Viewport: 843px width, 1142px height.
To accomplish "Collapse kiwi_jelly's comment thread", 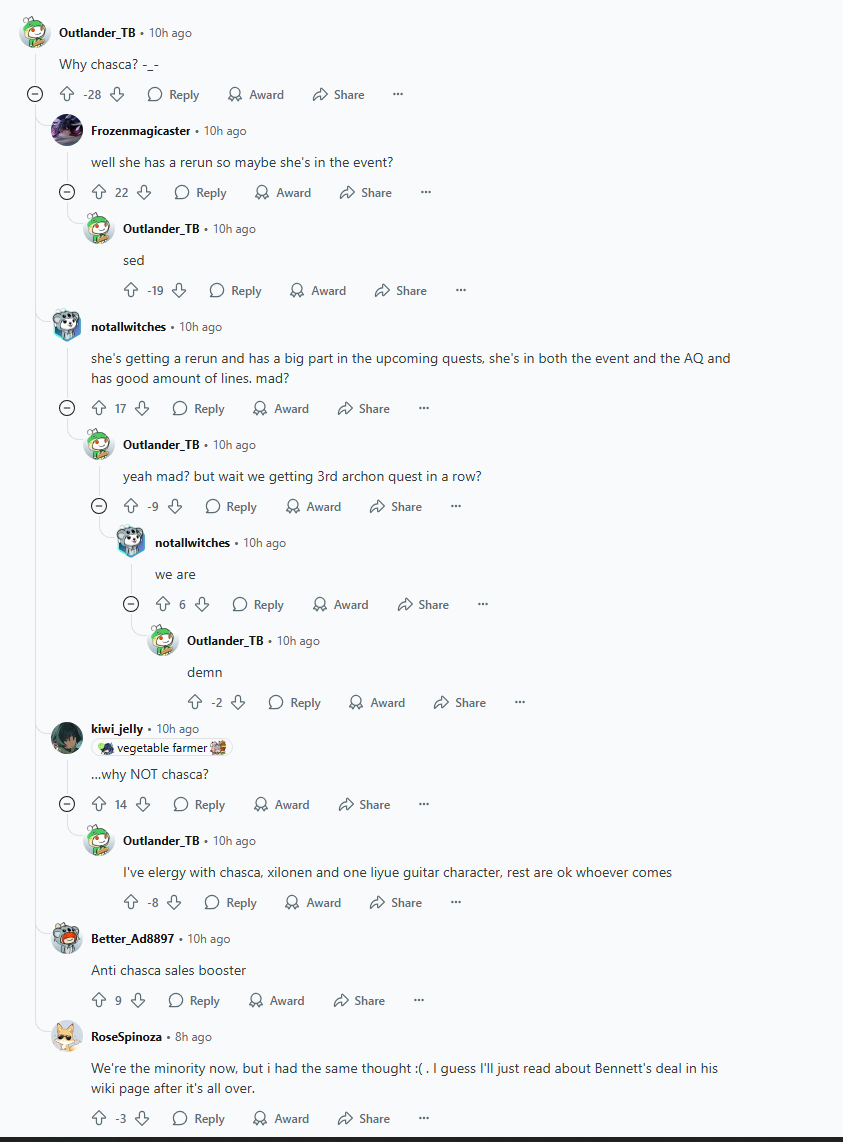I will (x=67, y=804).
